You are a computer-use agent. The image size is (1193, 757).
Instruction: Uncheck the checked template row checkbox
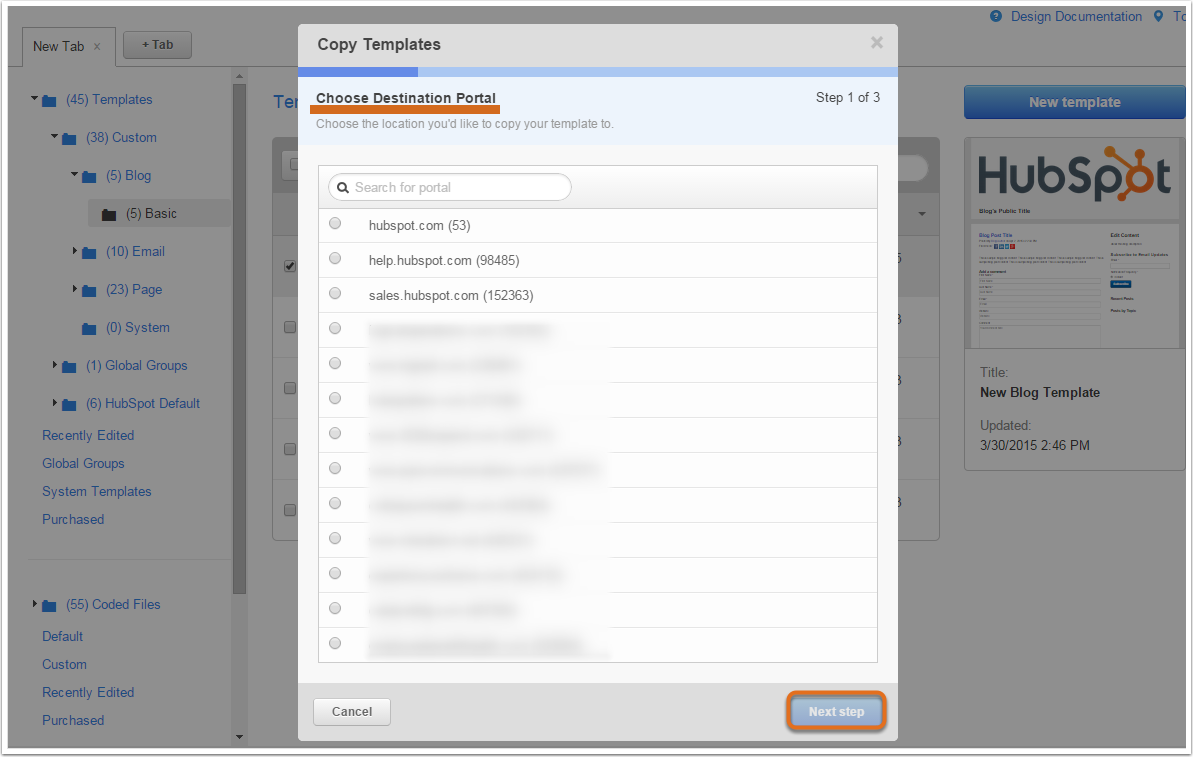tap(290, 266)
